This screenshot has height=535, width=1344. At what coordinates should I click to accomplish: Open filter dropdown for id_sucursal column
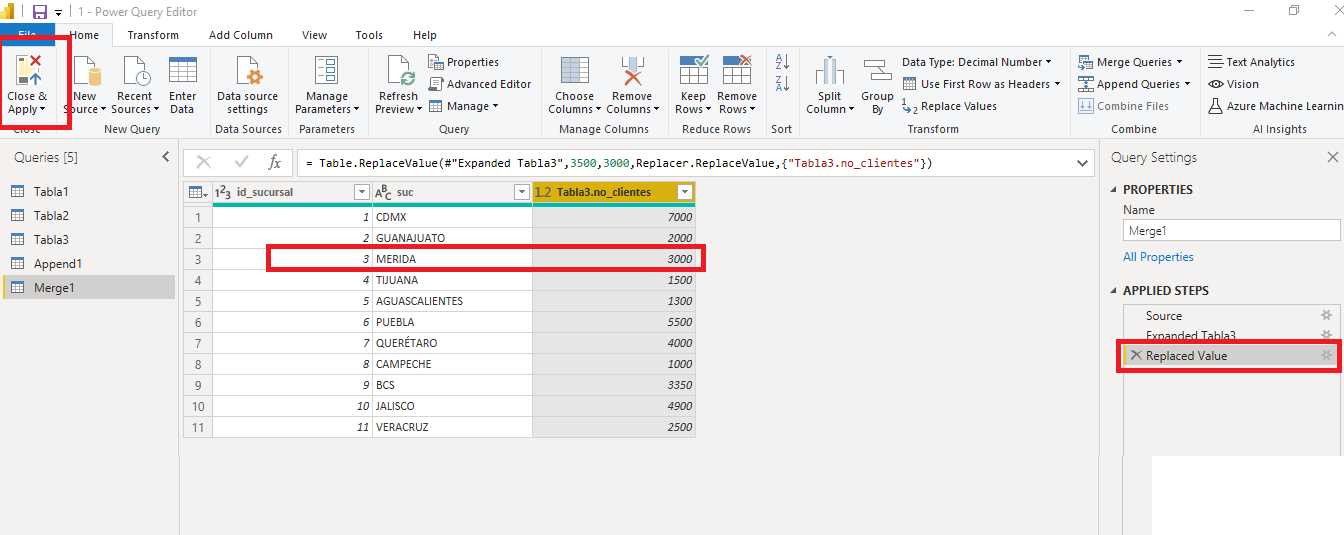pyautogui.click(x=361, y=192)
